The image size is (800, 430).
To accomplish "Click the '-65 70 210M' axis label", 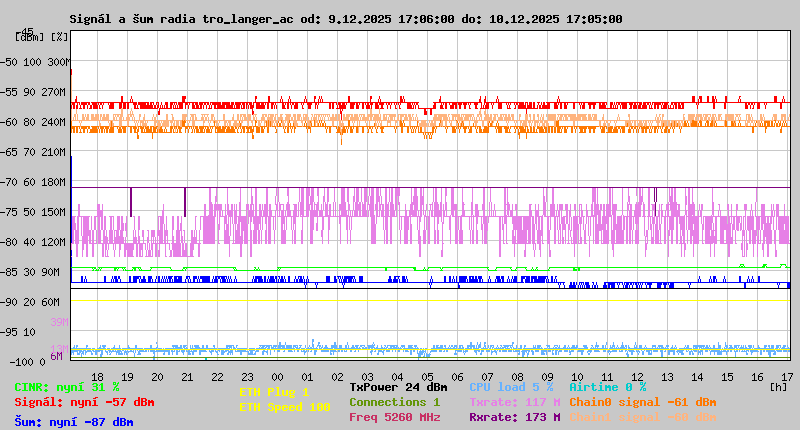I will 33,153.
